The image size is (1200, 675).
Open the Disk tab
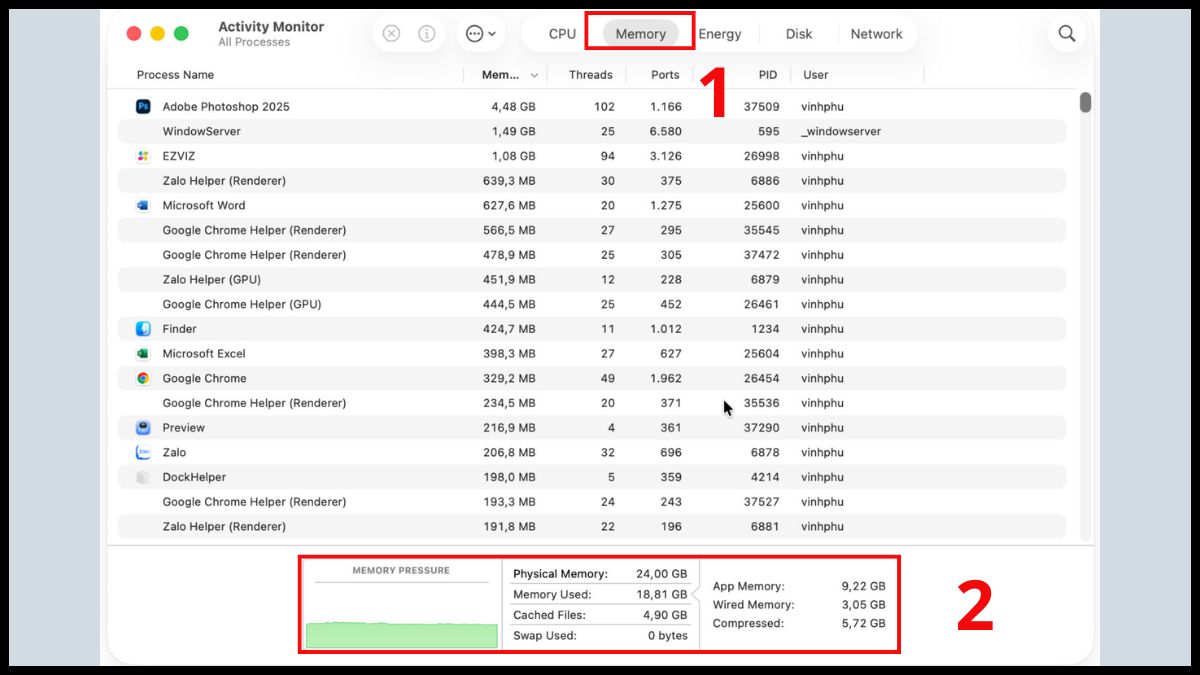pyautogui.click(x=799, y=34)
